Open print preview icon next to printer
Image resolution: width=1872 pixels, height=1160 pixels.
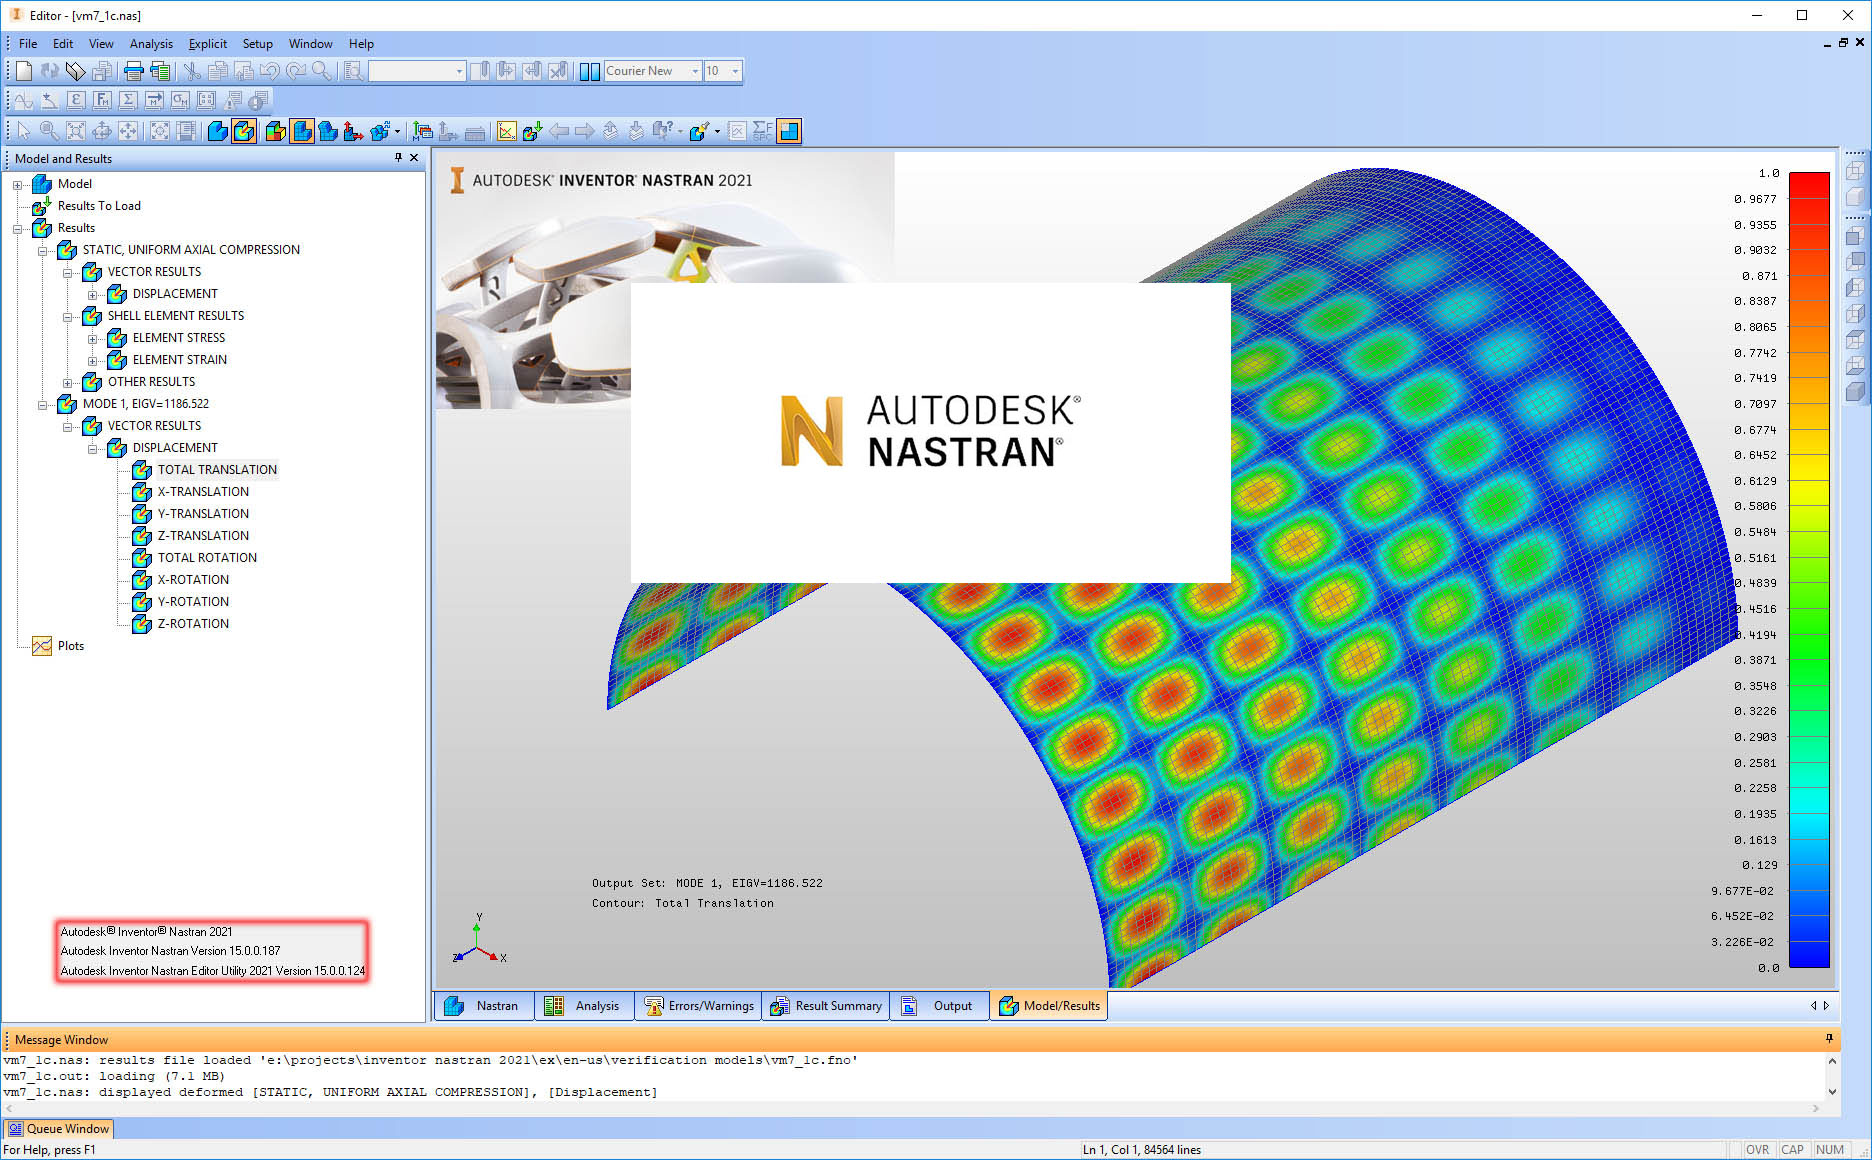160,71
